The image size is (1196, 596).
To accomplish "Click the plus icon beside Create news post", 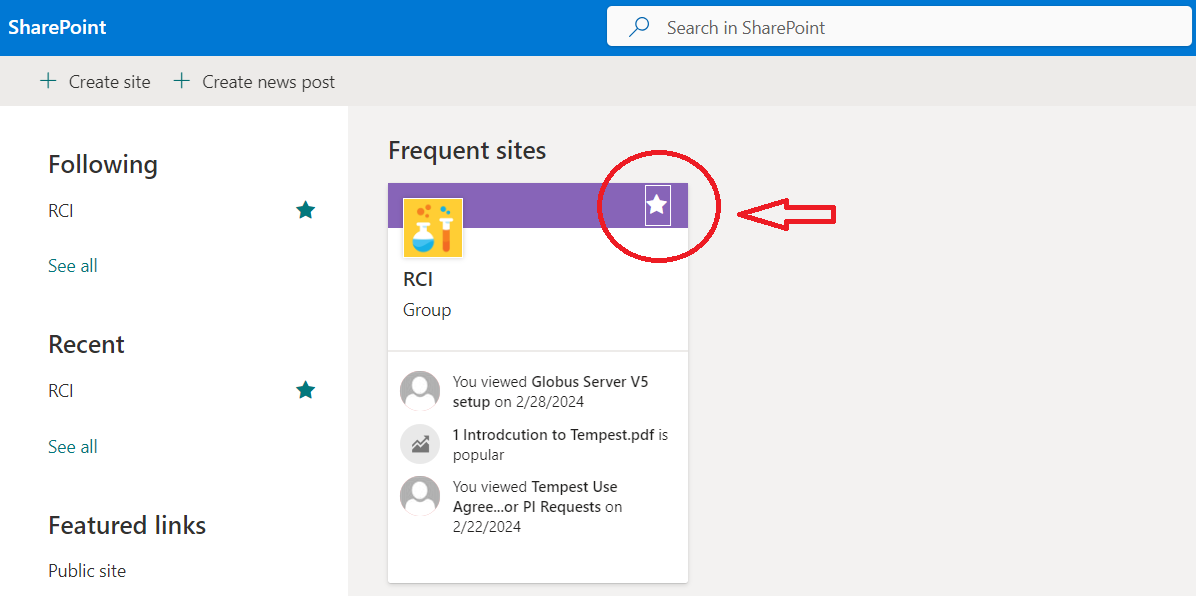I will (x=182, y=81).
